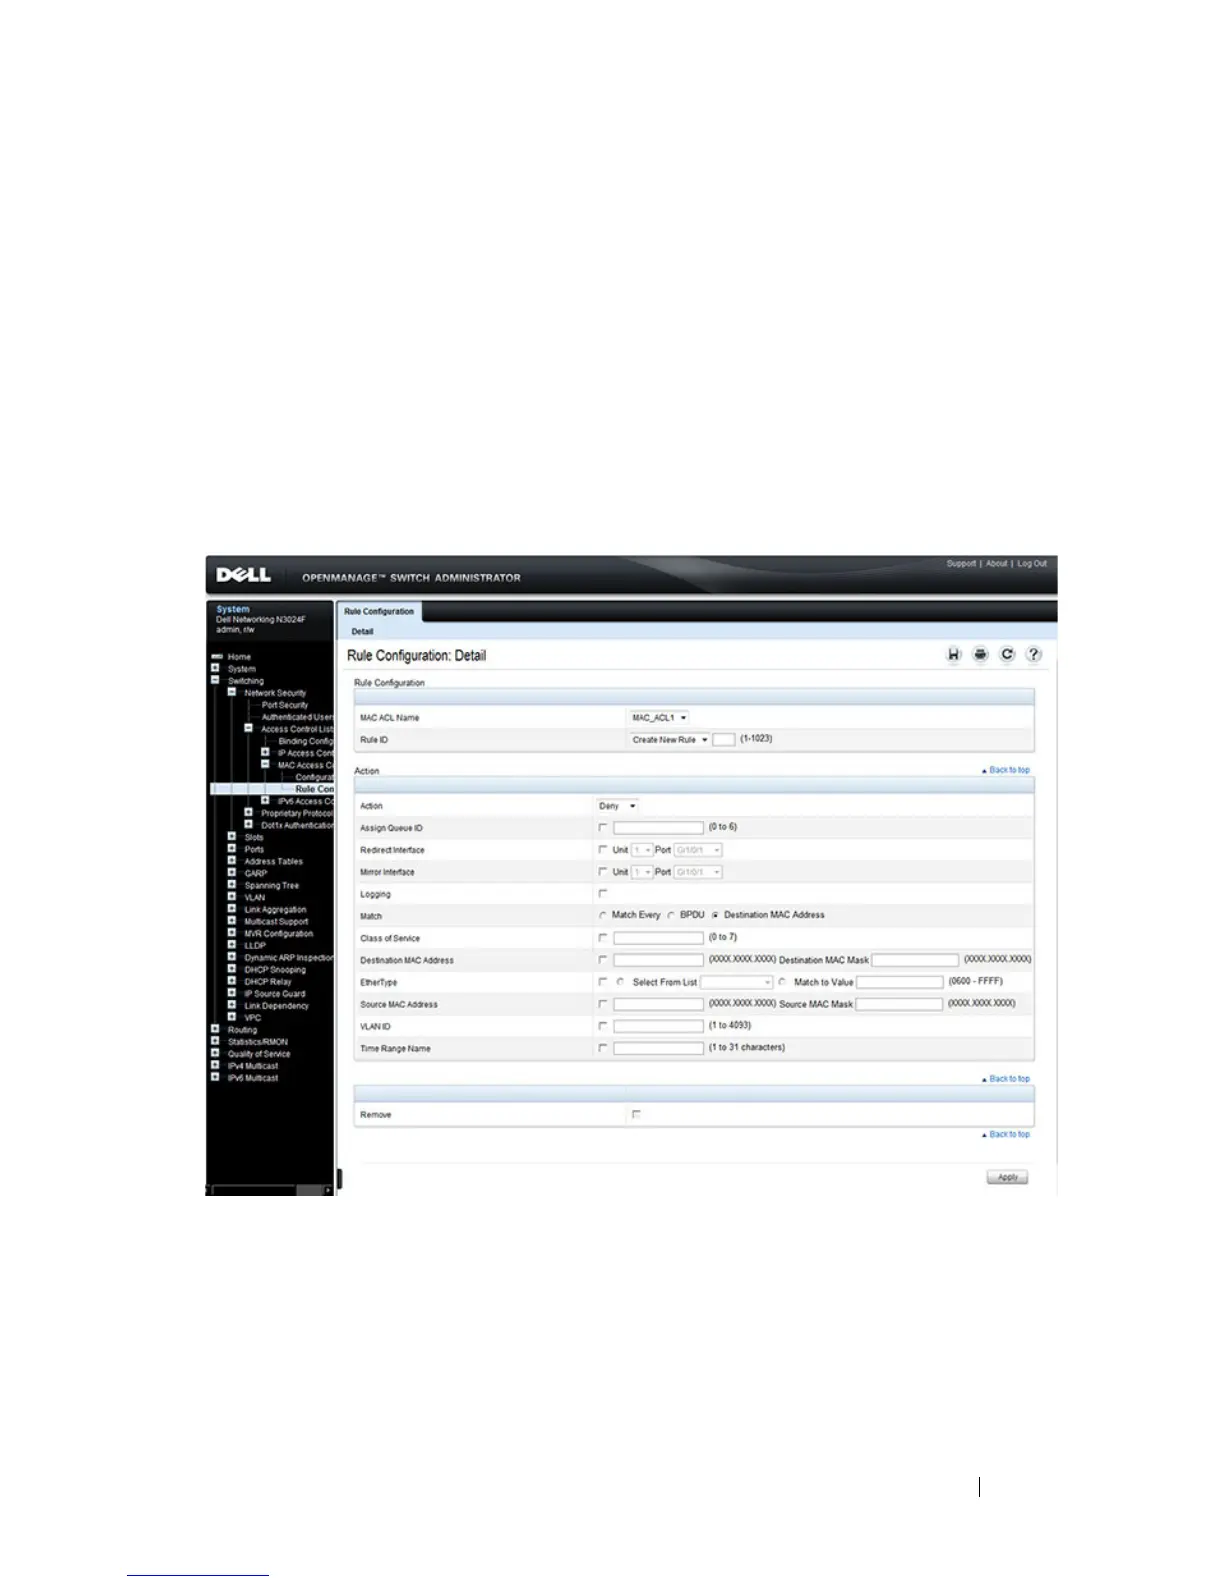Click the VLAN ID input field
This screenshot has height=1584, width=1224.
658,1026
